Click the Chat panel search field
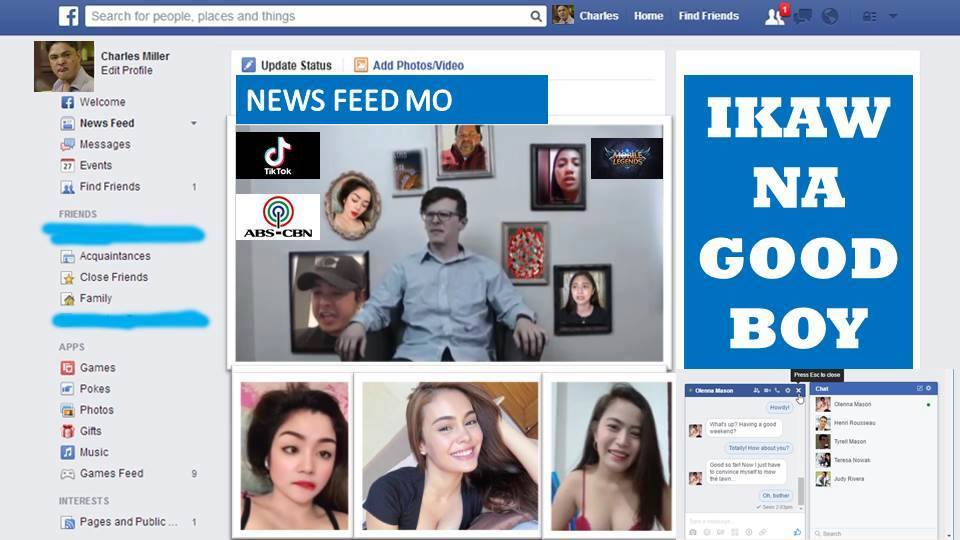 click(x=874, y=533)
